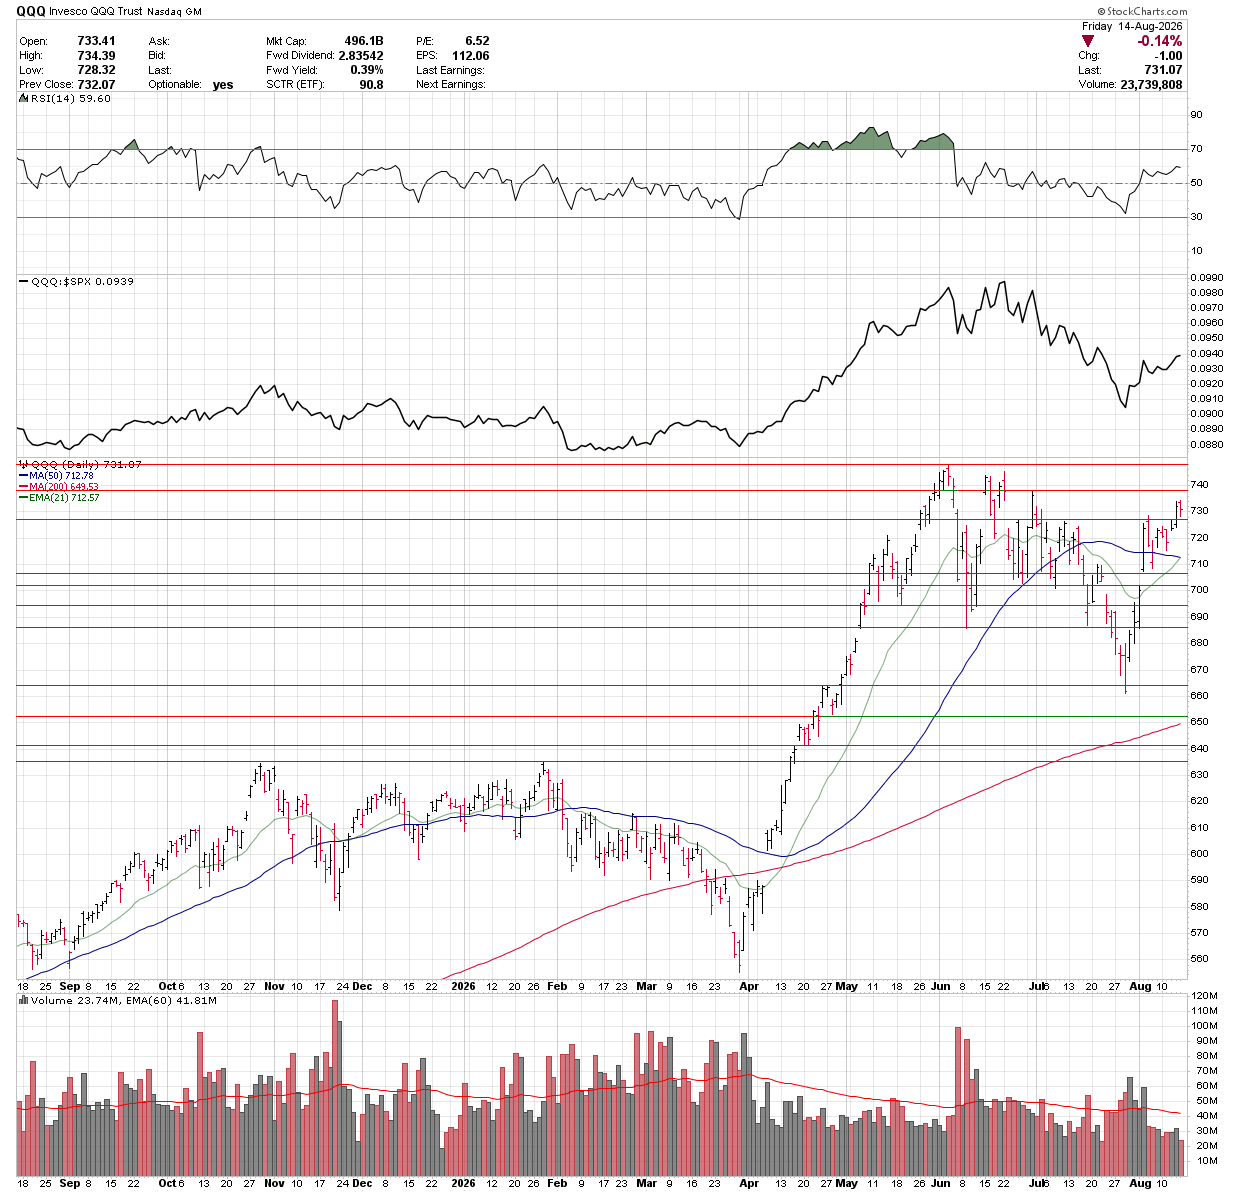Click the EPS value '112.06'
1240x1192 pixels.
471,56
